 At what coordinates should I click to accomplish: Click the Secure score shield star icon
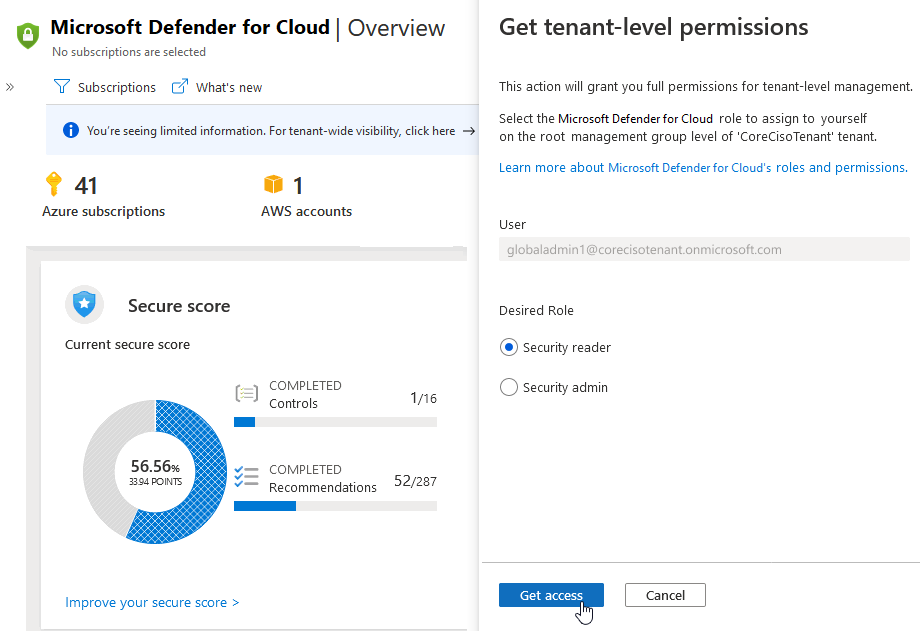(84, 305)
